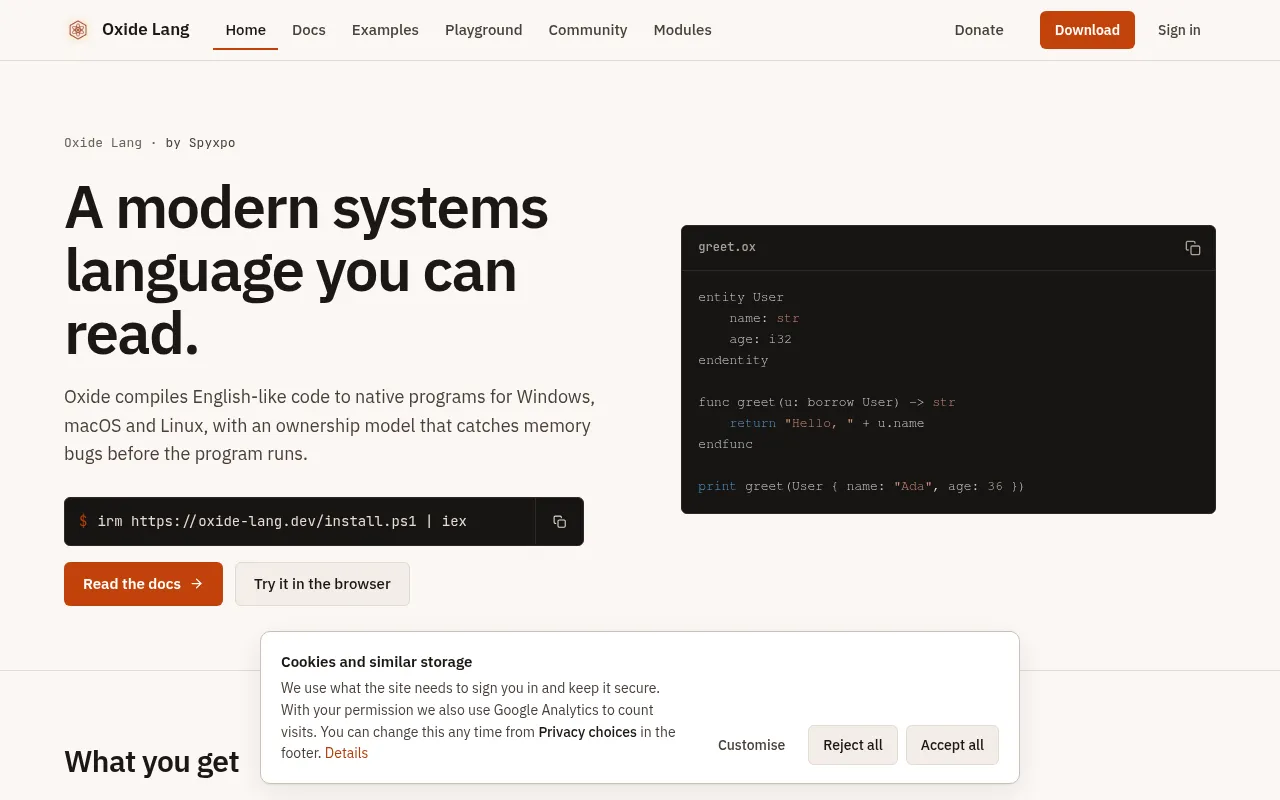Open the Examples nav item

(x=385, y=30)
